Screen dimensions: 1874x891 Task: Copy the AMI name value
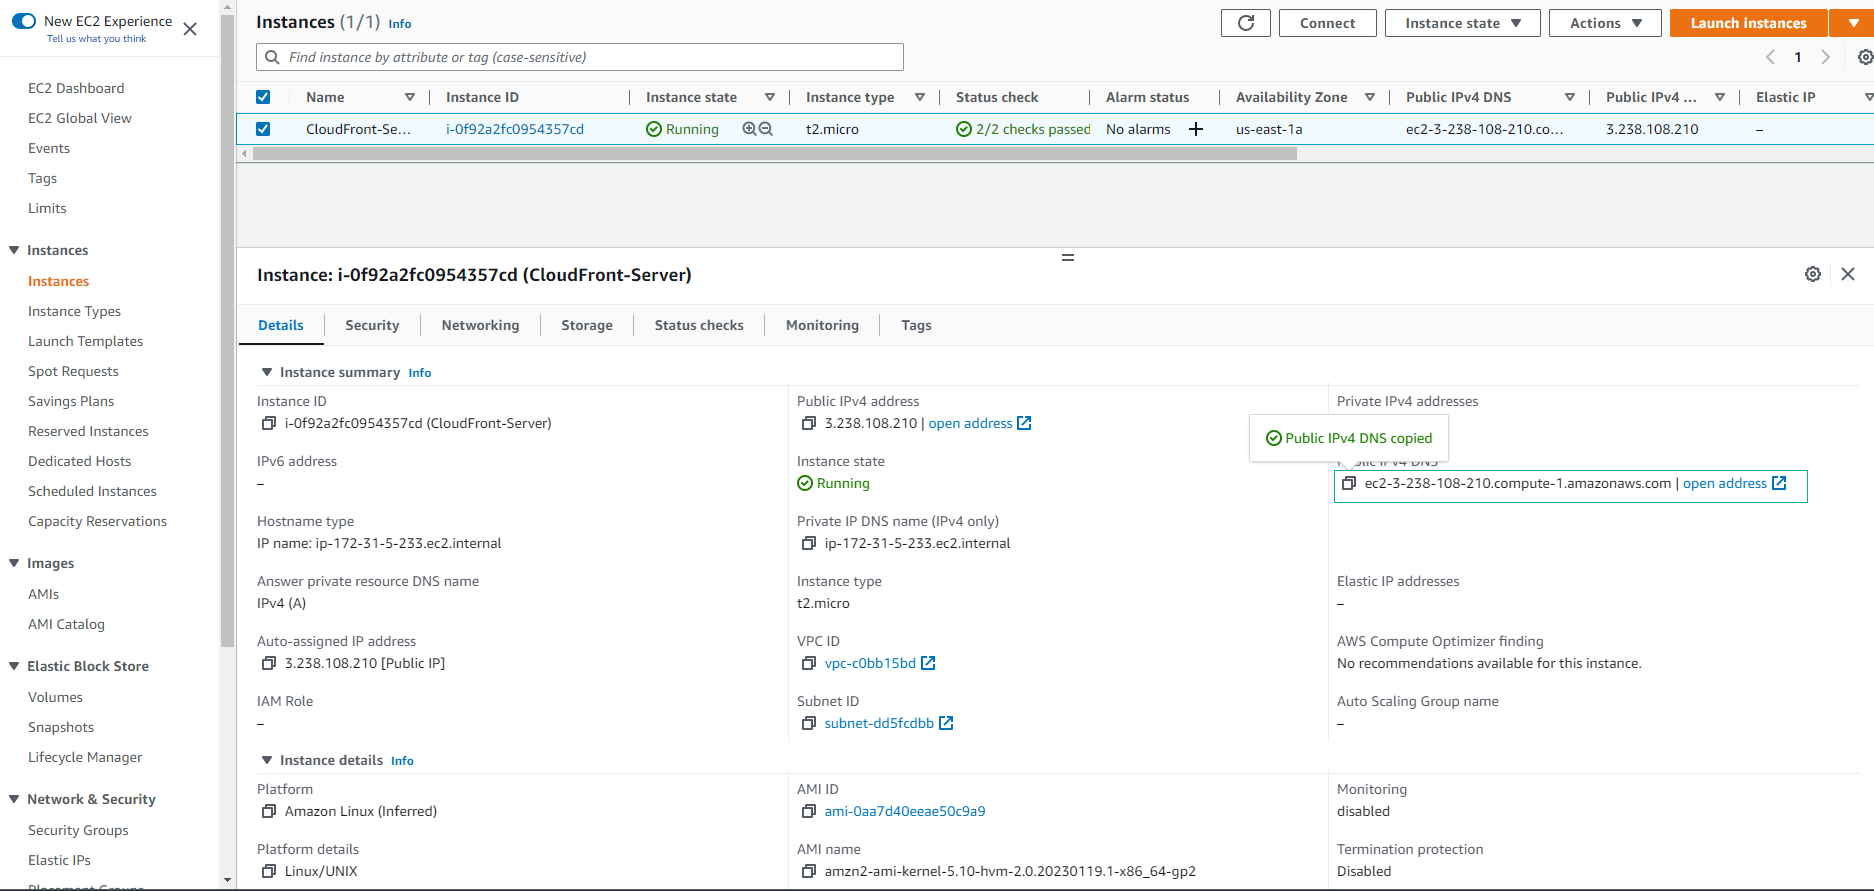coord(808,871)
